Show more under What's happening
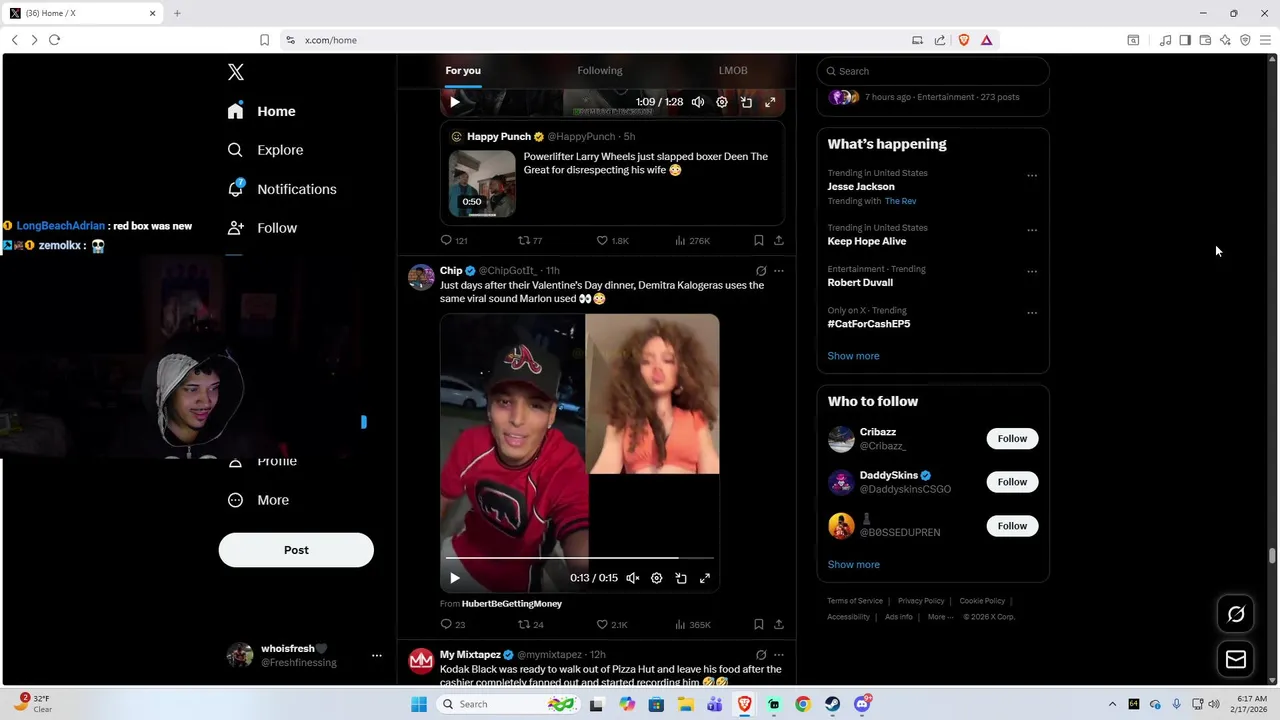Viewport: 1280px width, 720px height. (853, 356)
